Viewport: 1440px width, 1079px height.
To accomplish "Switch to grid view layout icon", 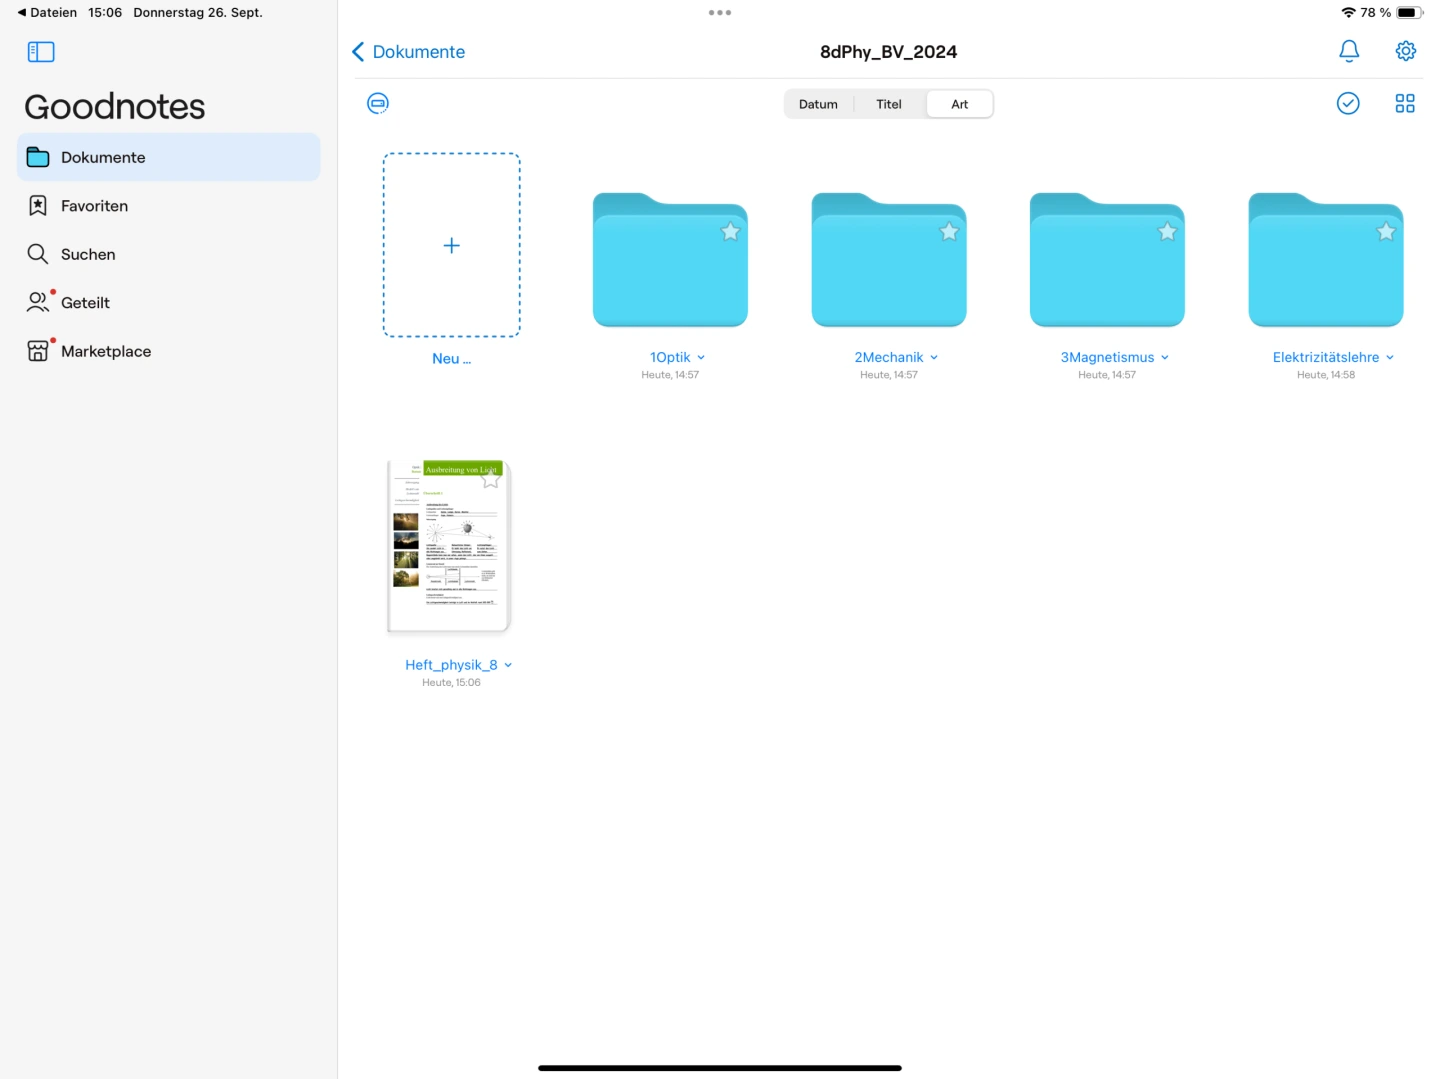I will [1404, 103].
